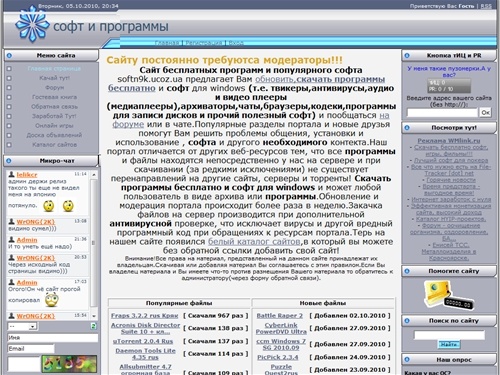Click the chat scrollbar up arrow
The height and width of the screenshot is (375, 500).
point(94,175)
